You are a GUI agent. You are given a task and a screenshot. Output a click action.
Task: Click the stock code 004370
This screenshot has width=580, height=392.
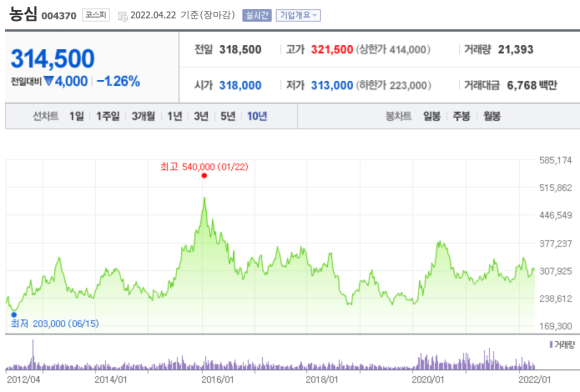point(59,16)
